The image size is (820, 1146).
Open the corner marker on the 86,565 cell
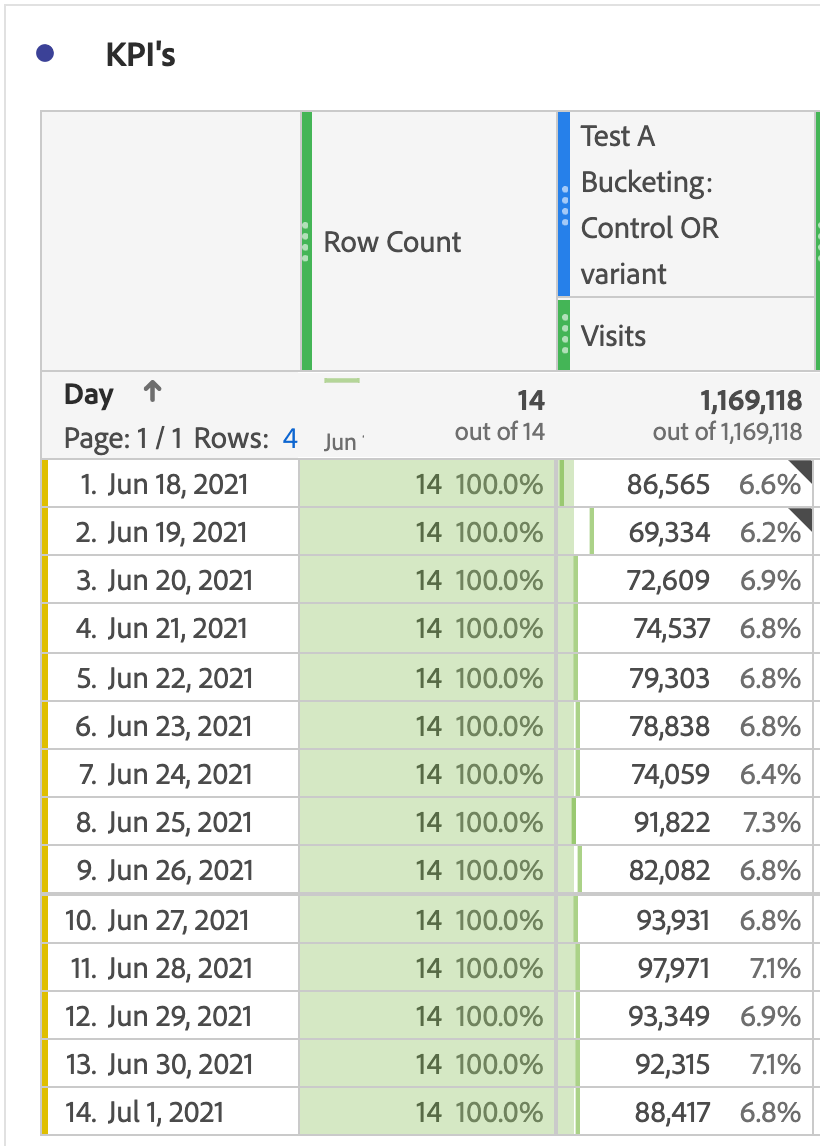(802, 470)
